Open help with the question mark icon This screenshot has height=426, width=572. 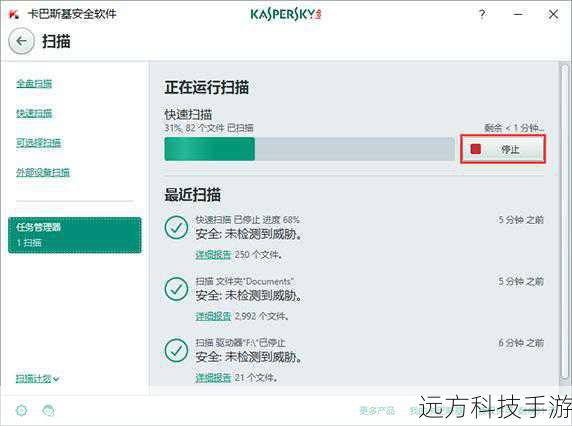482,14
